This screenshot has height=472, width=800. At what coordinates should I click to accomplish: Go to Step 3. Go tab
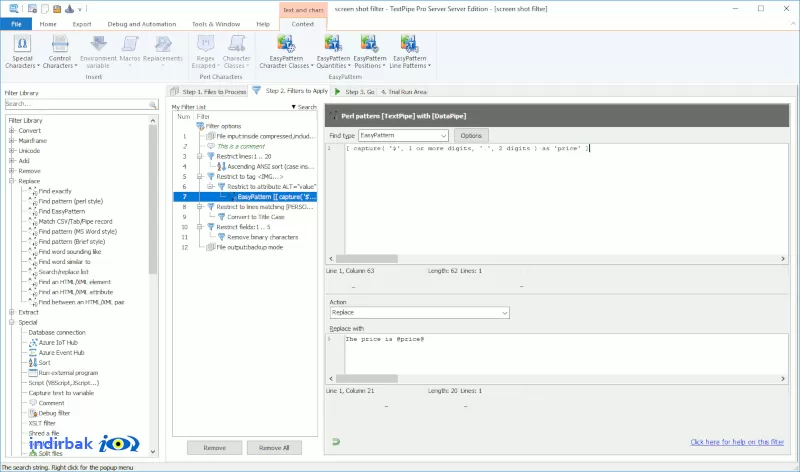(355, 92)
